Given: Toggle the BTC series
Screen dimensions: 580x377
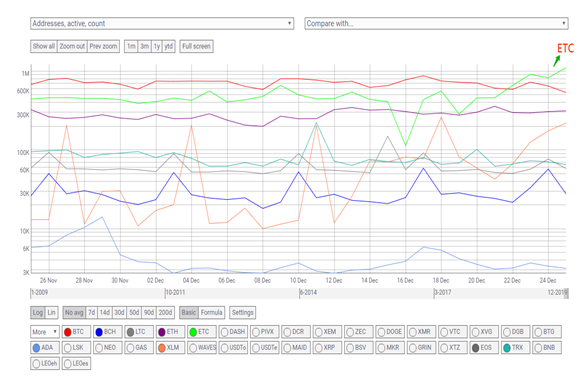Looking at the screenshot, I should (76, 332).
